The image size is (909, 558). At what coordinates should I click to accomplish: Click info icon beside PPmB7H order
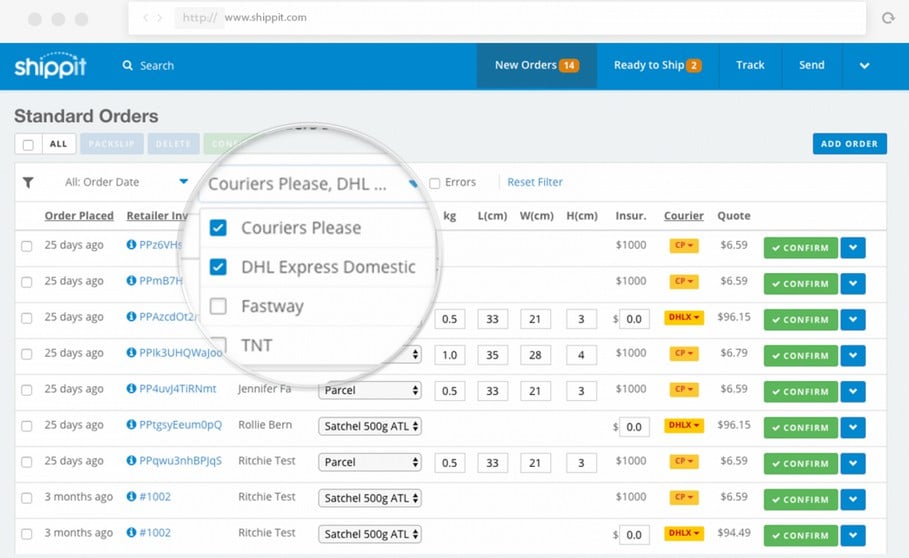pos(131,280)
